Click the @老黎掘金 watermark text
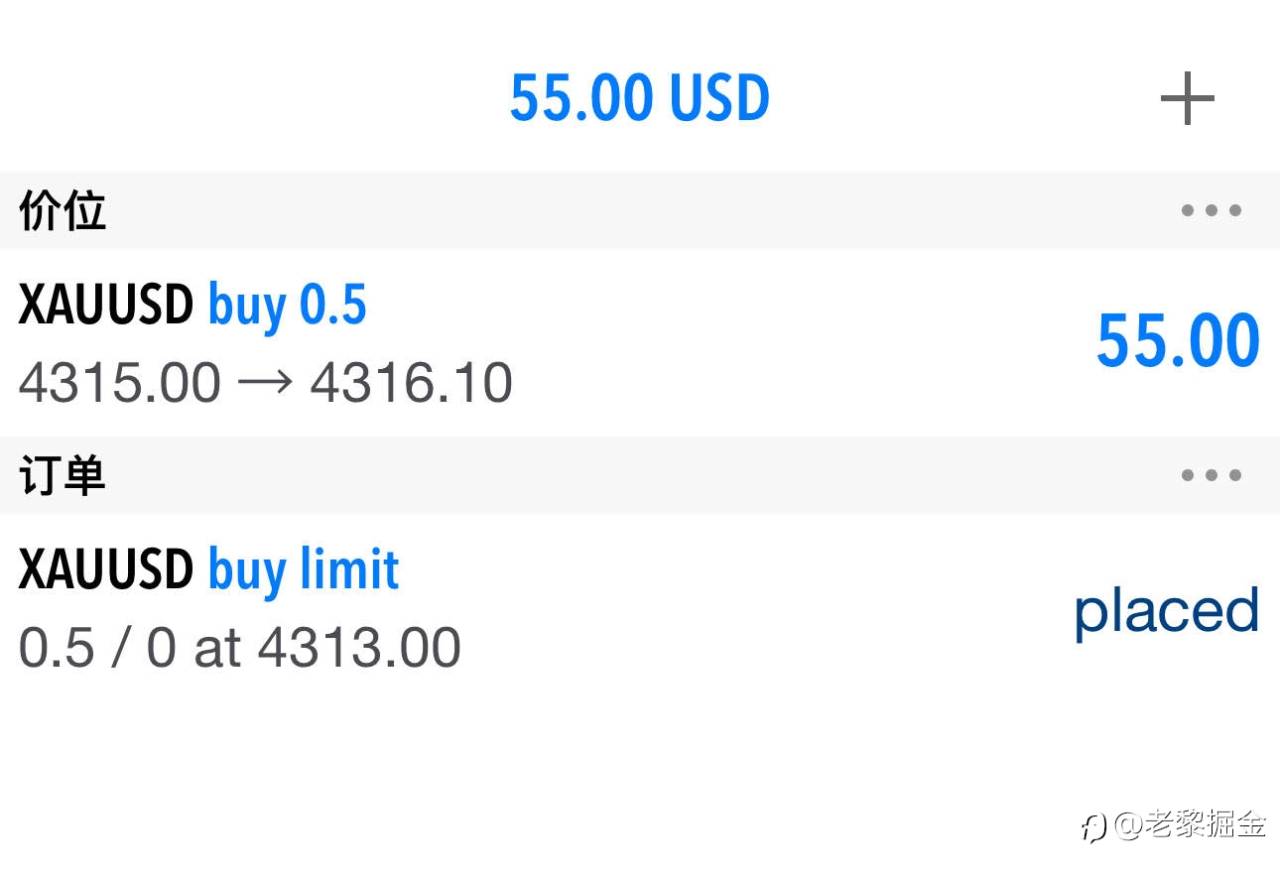This screenshot has width=1280, height=876. [1190, 826]
